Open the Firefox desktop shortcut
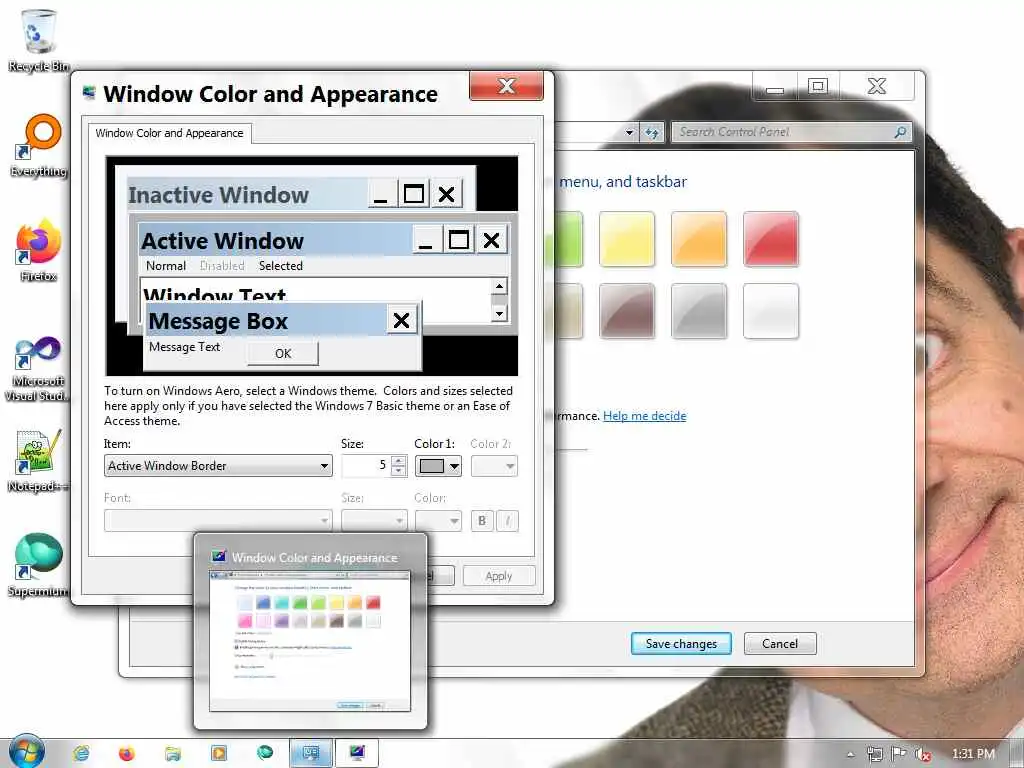 pos(39,250)
